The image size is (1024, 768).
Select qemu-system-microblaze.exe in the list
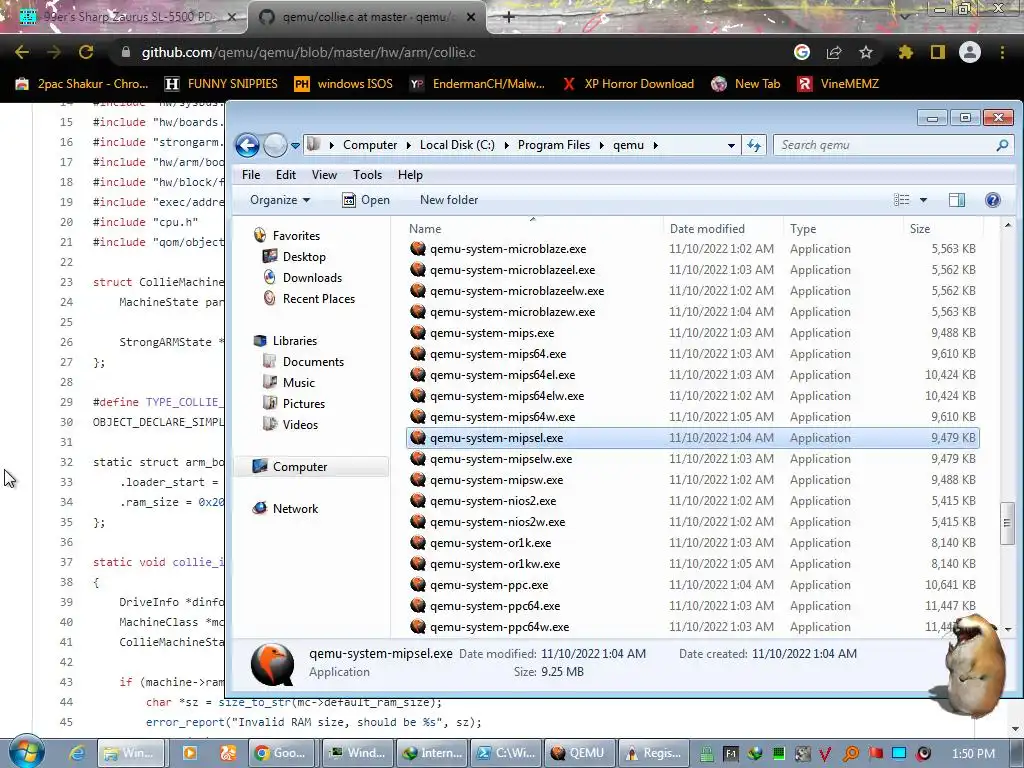point(692,249)
